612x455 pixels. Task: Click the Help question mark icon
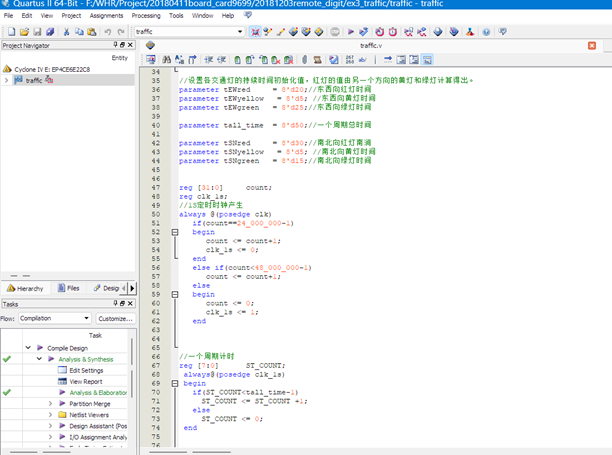coord(487,32)
